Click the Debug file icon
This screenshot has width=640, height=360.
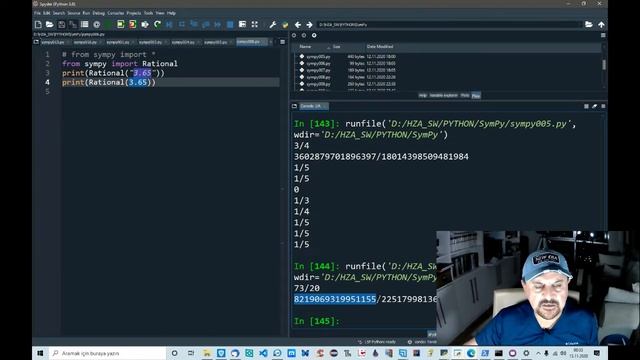(x=169, y=24)
